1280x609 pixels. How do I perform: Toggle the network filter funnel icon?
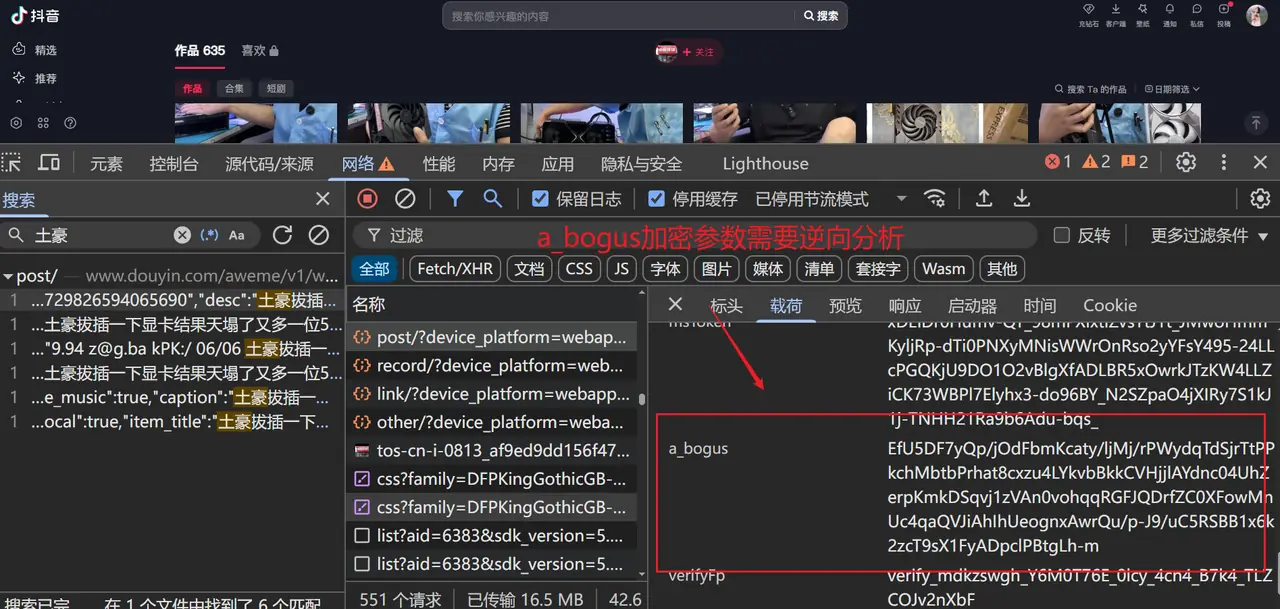tap(455, 199)
